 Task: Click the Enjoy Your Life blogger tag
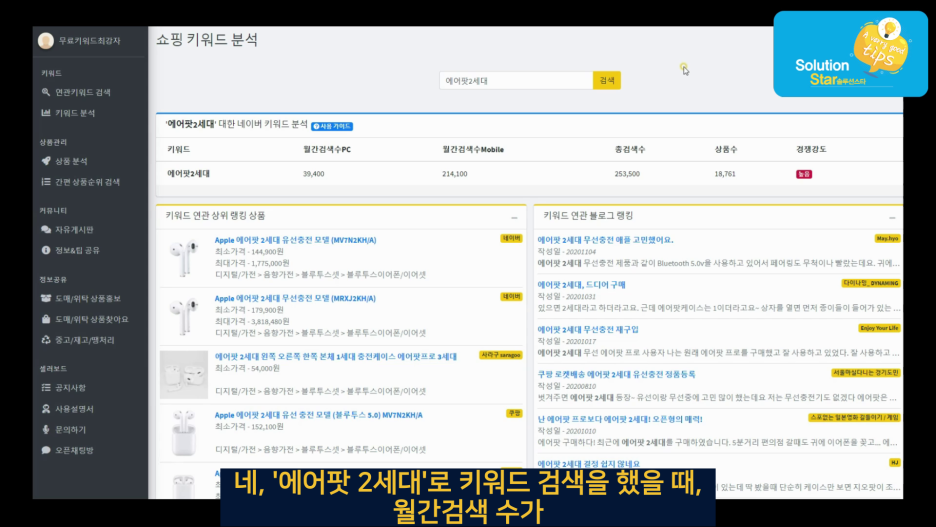879,328
